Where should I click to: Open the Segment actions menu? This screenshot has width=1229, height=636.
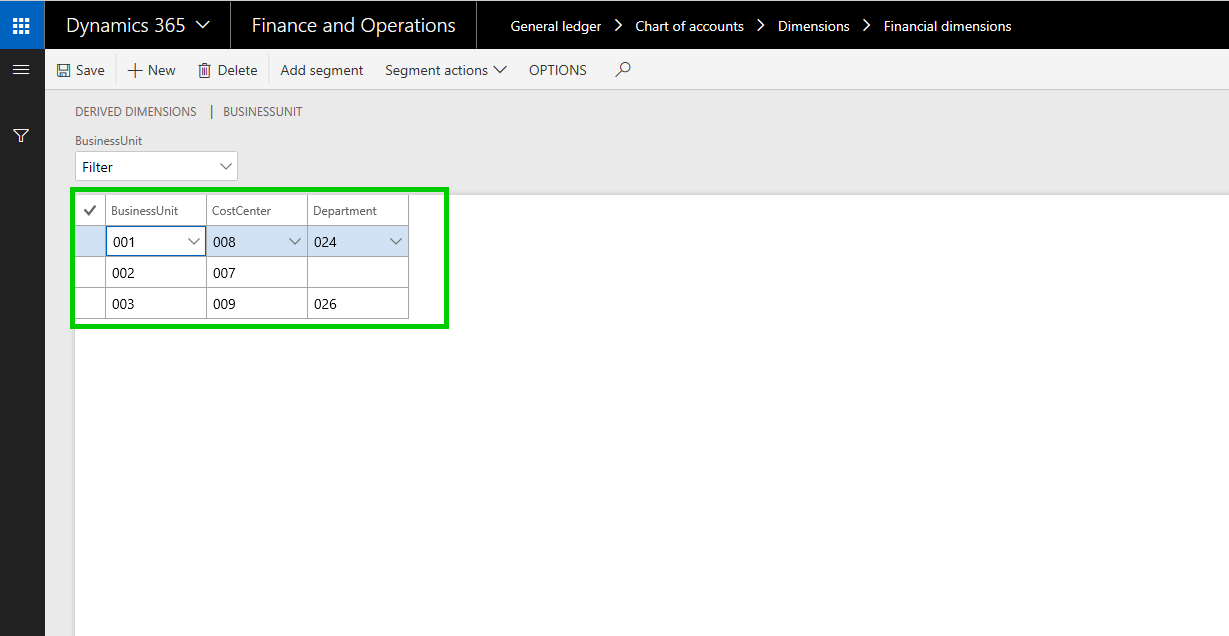(x=446, y=71)
